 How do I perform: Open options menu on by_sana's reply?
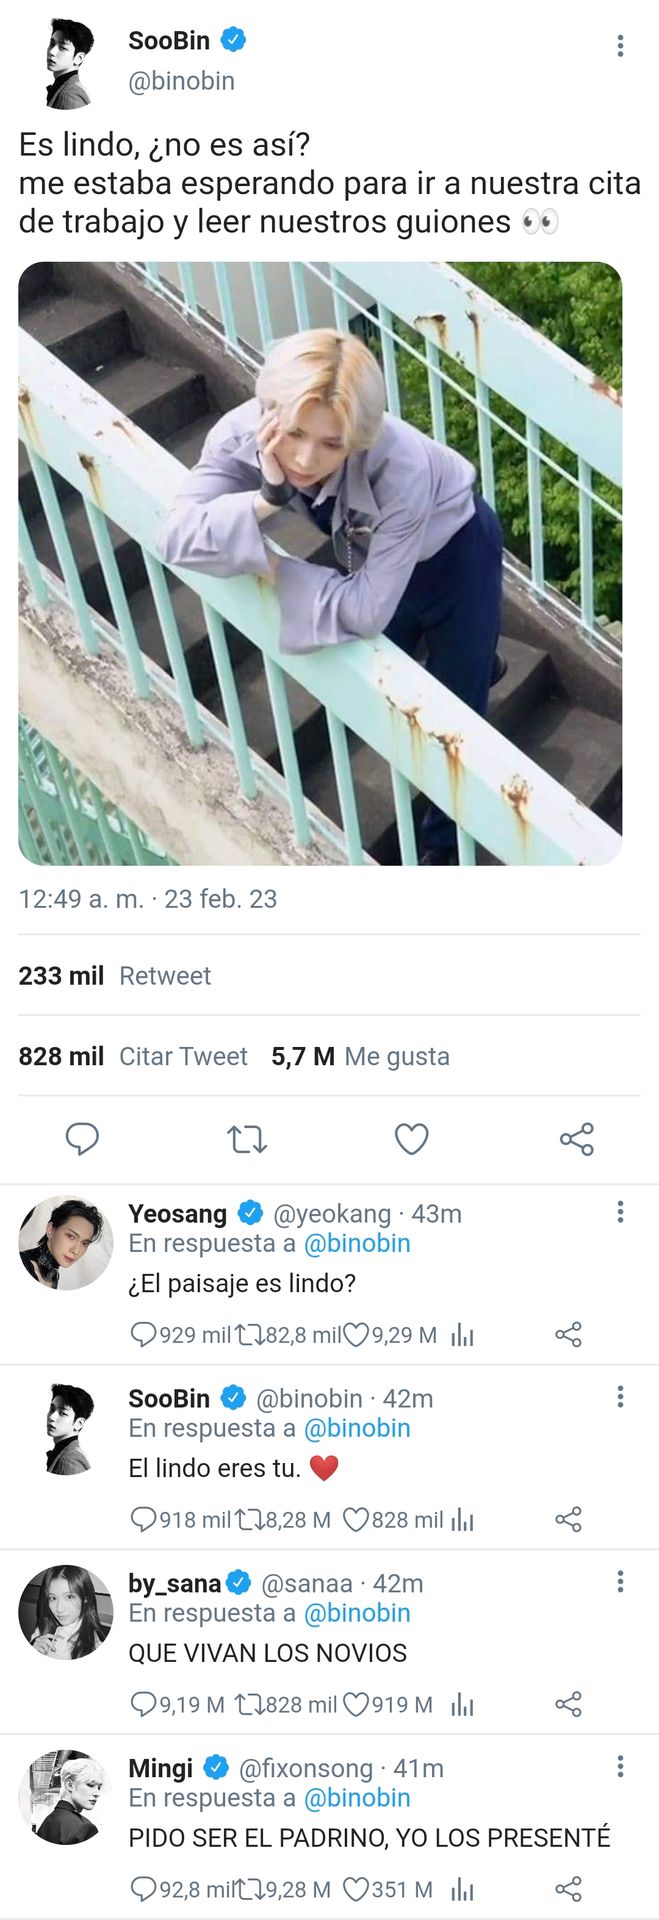(620, 1582)
